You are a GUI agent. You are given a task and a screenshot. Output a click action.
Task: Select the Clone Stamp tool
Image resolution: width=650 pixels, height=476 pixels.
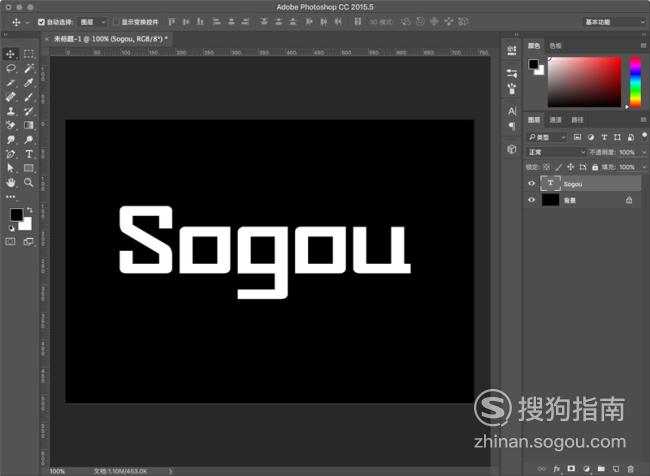click(x=10, y=111)
